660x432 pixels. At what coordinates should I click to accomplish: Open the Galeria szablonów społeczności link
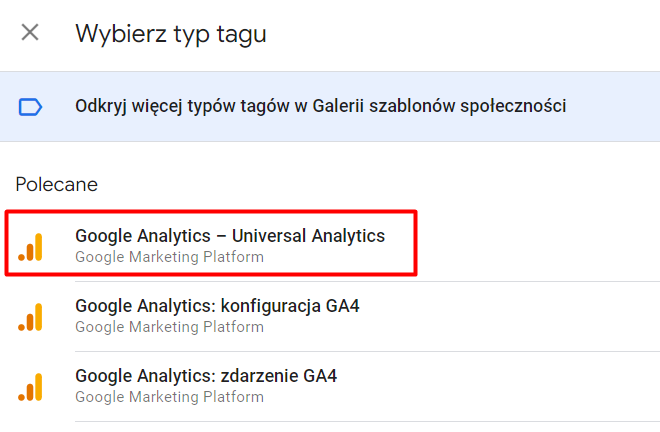pyautogui.click(x=330, y=107)
